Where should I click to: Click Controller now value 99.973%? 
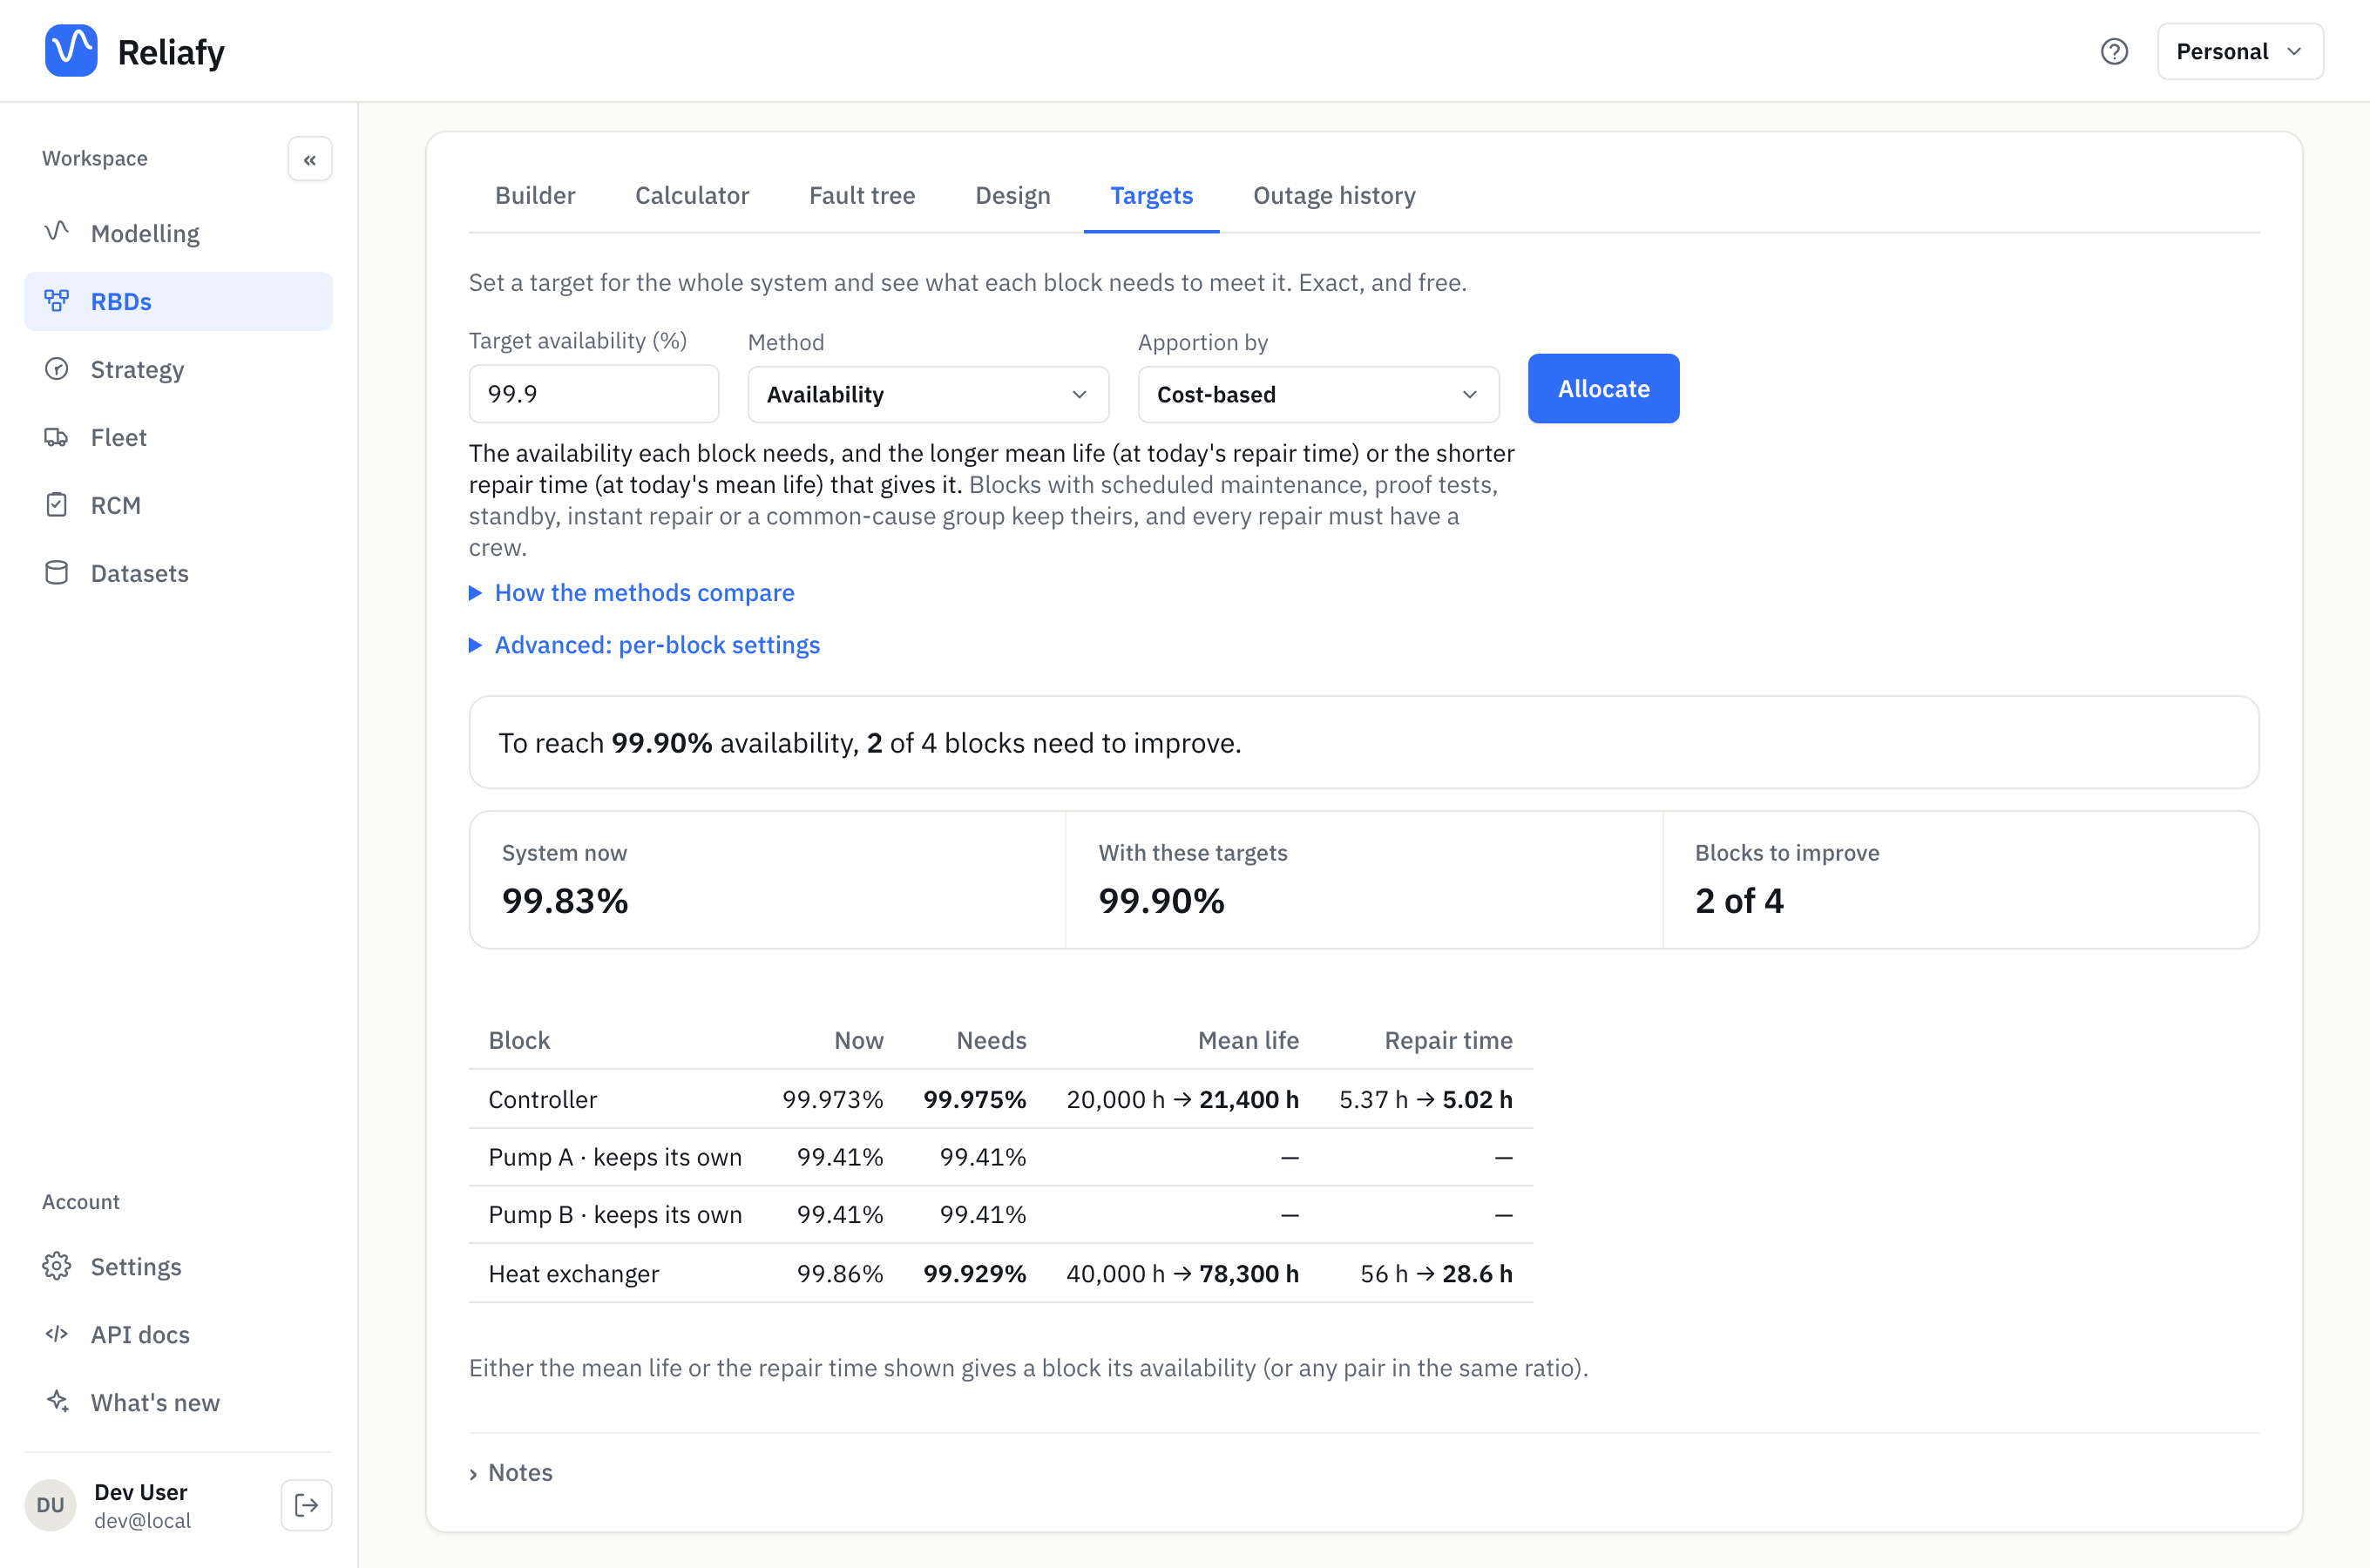click(x=832, y=1099)
